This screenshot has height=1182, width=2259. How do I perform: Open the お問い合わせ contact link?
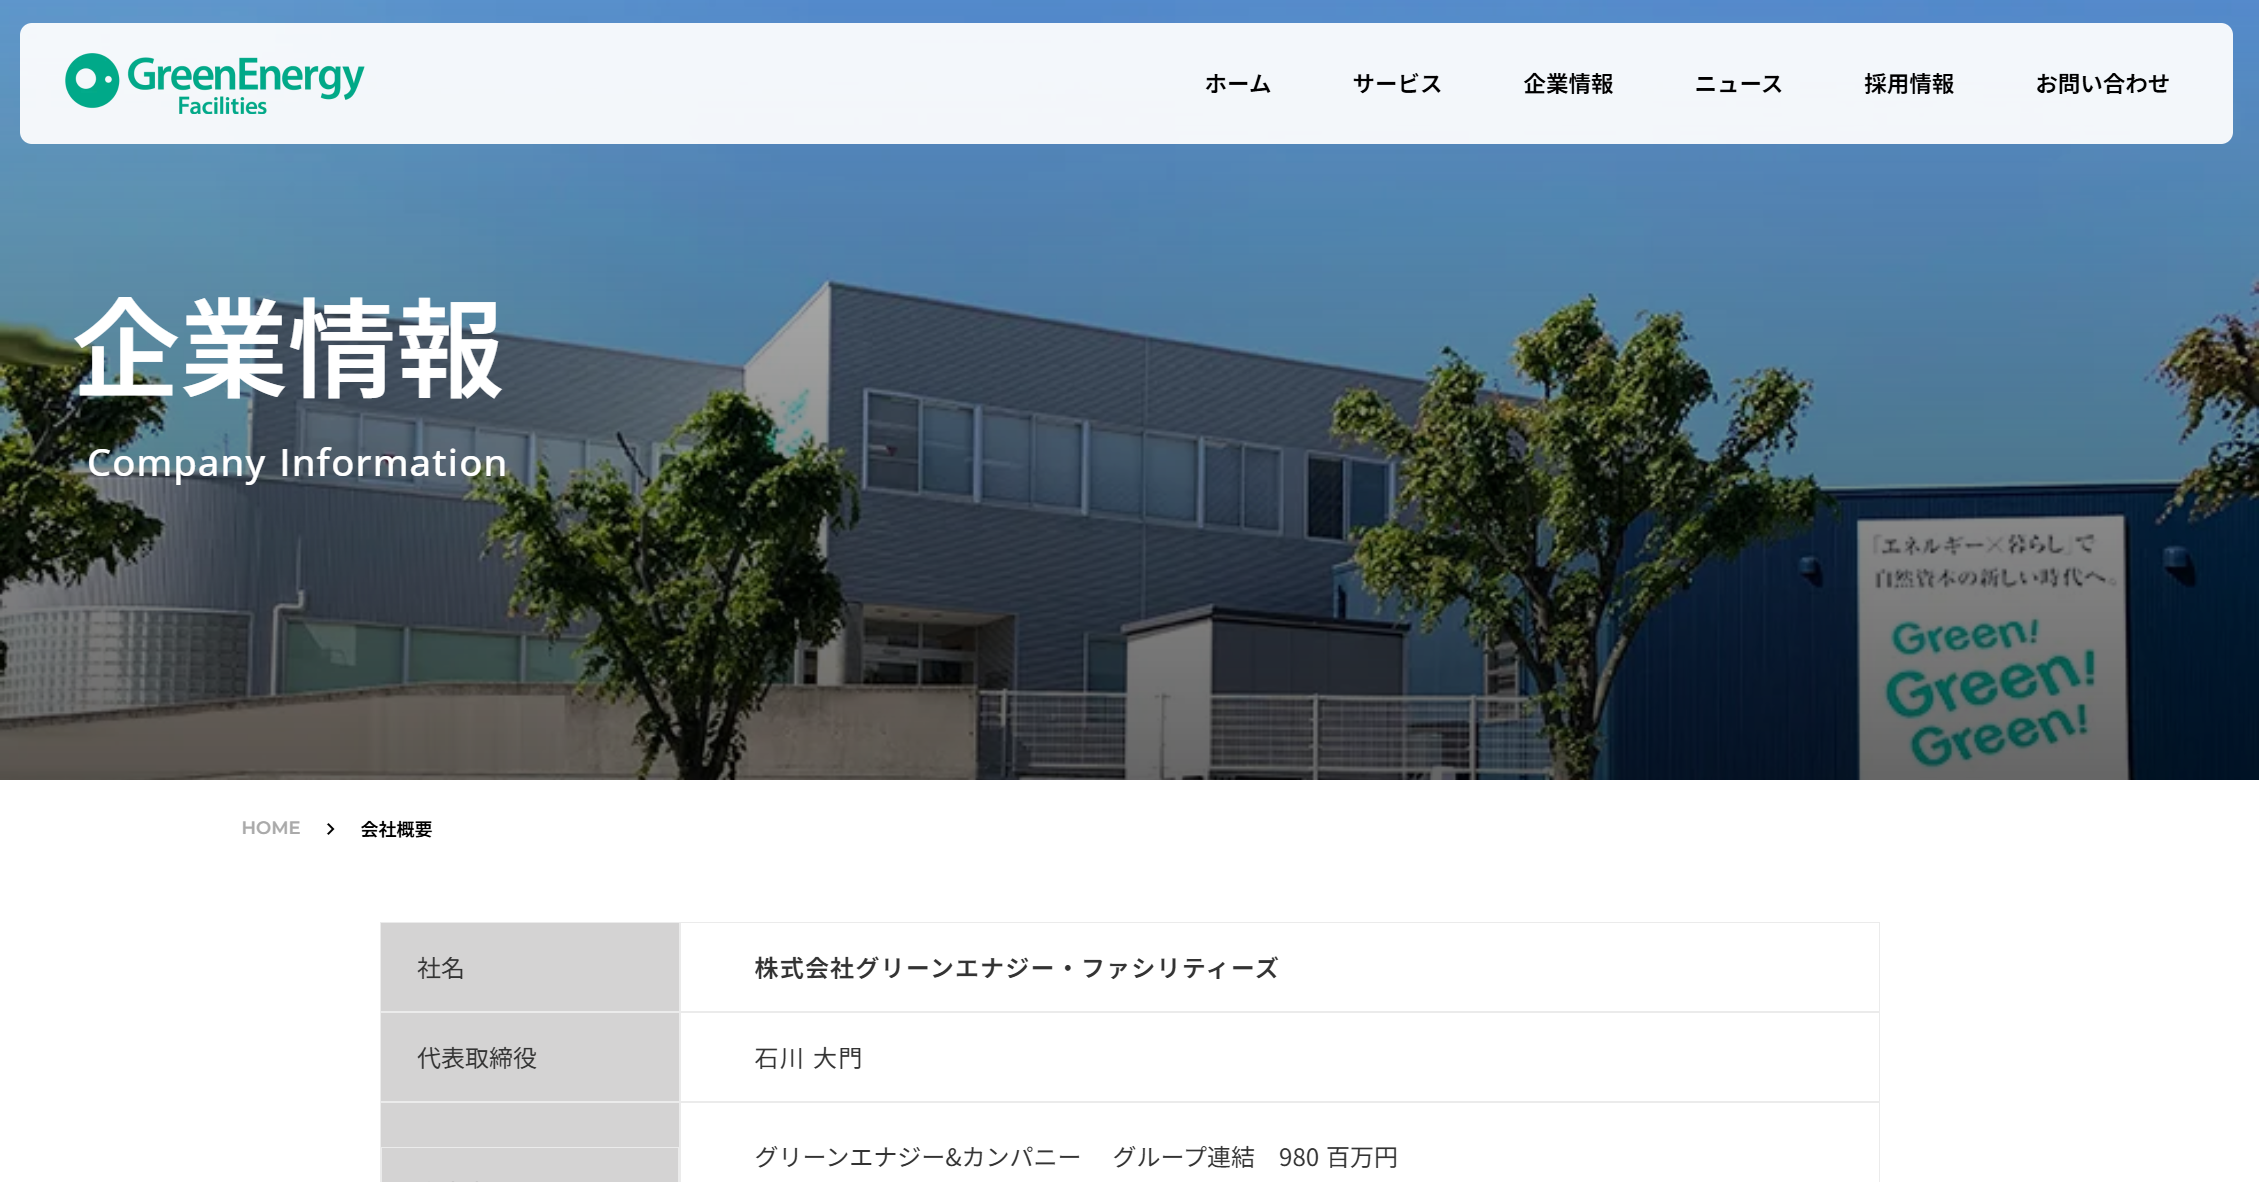(x=2102, y=84)
